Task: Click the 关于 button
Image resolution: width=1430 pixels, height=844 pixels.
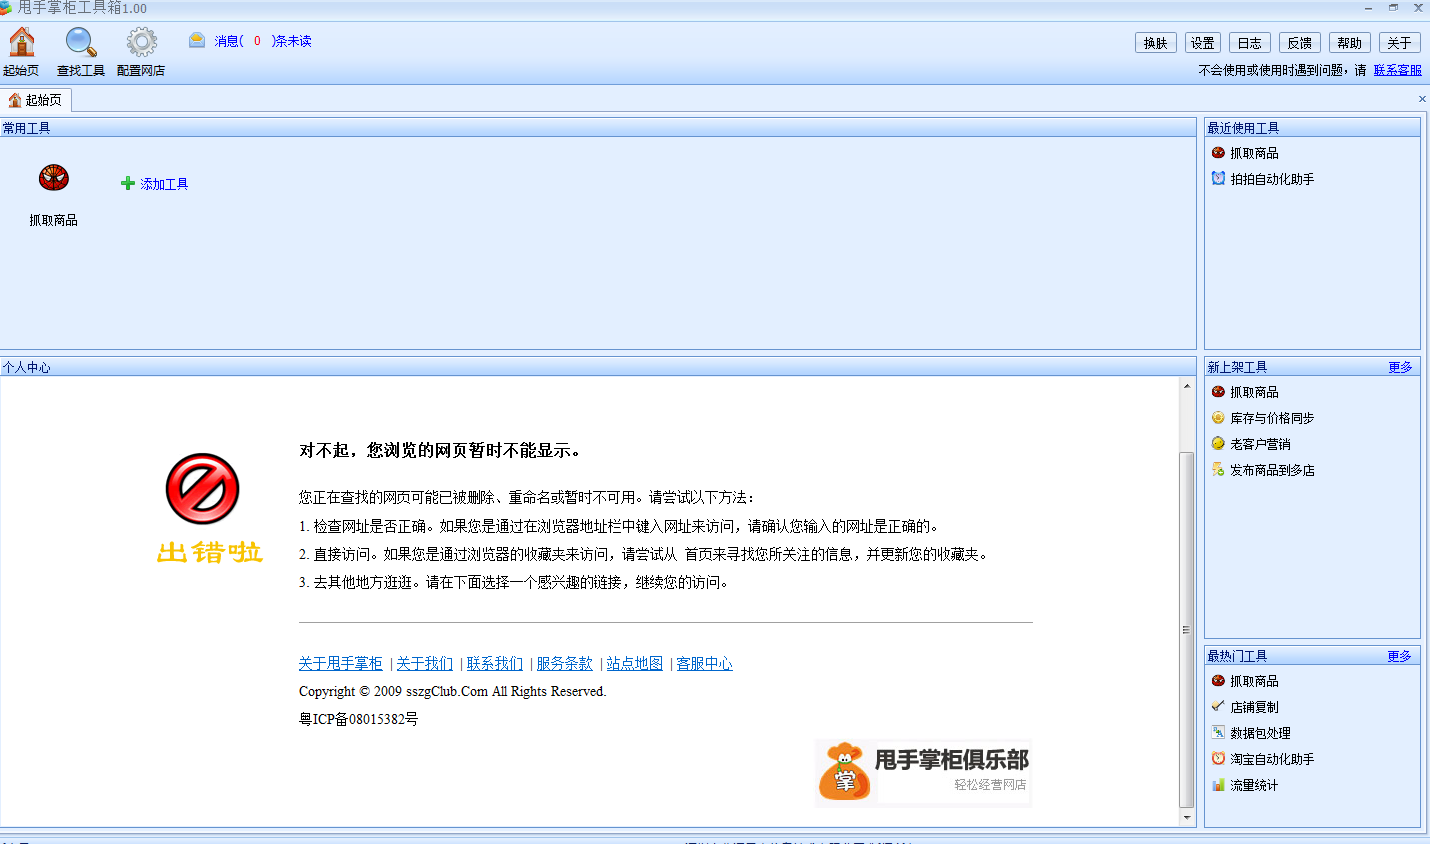Action: [1400, 43]
